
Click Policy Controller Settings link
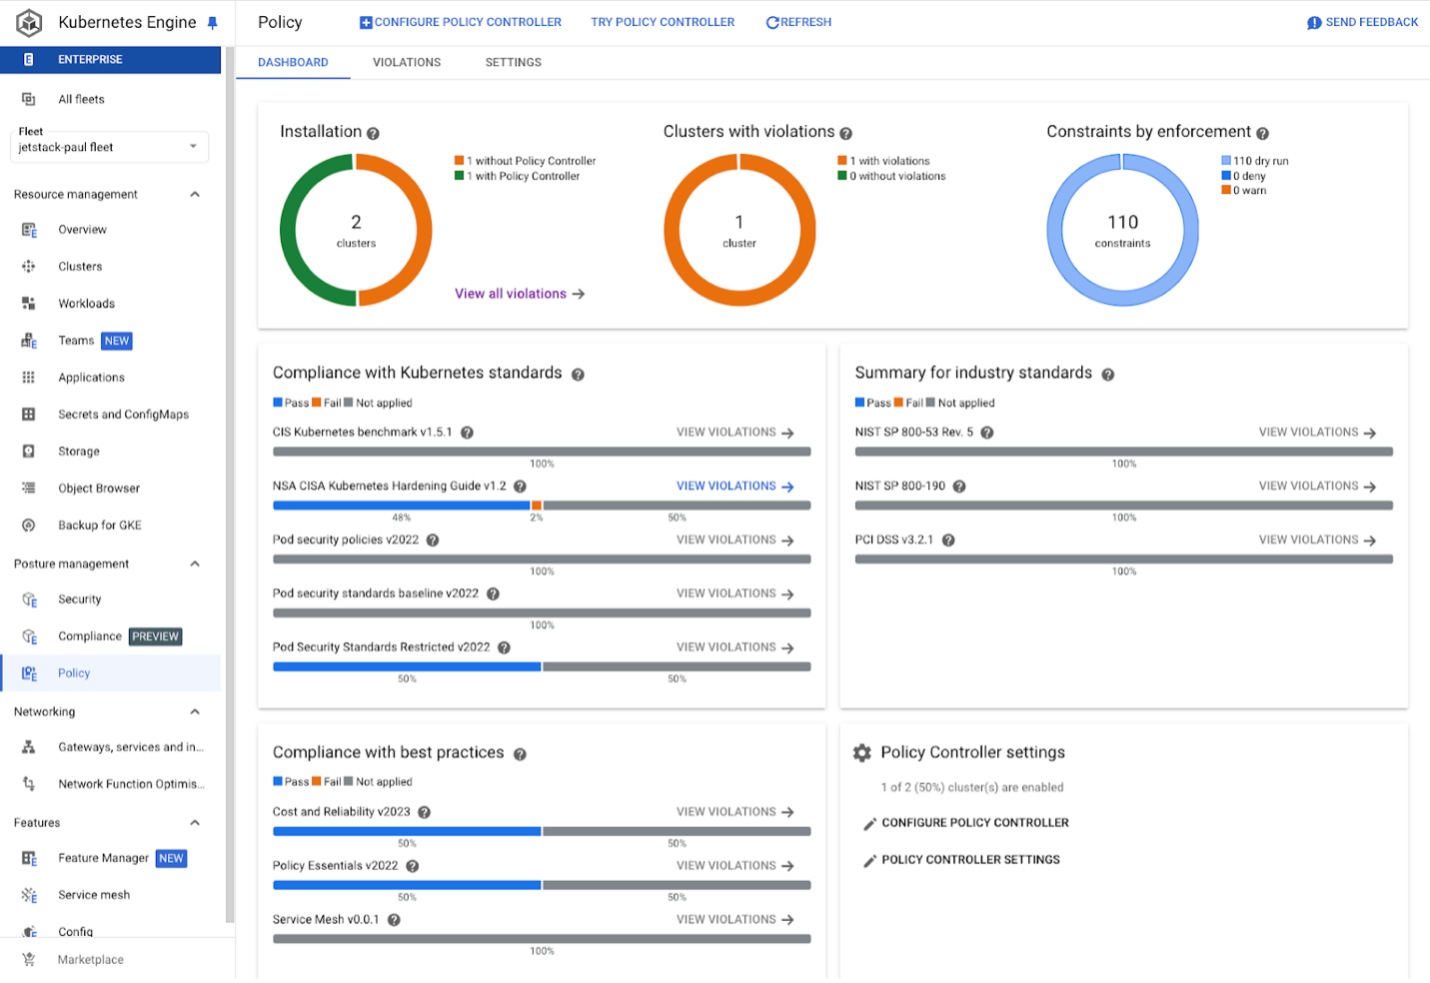962,860
